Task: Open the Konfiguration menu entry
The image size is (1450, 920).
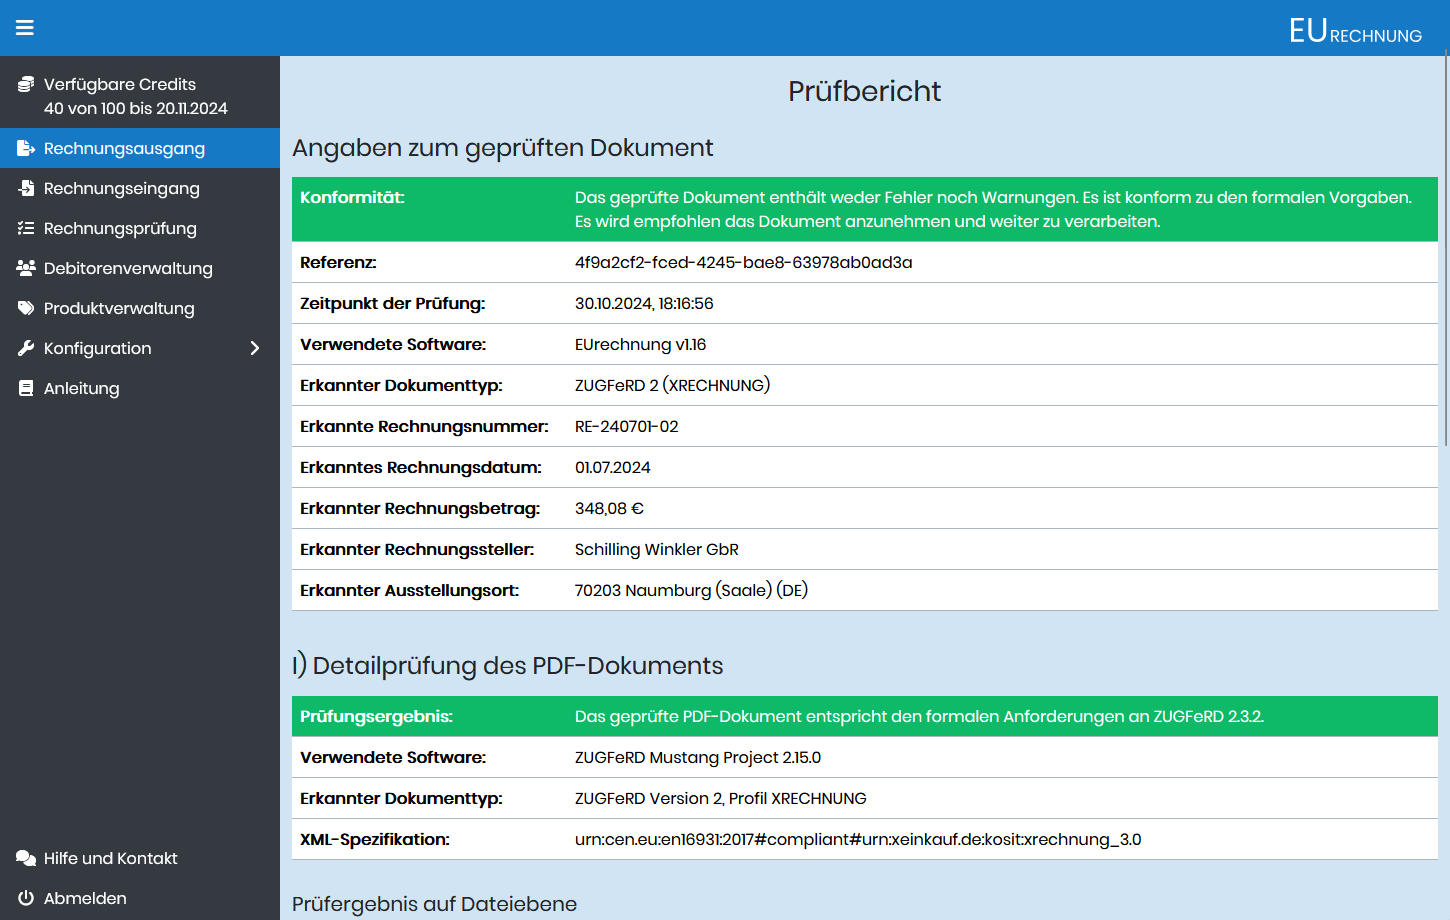Action: (140, 348)
